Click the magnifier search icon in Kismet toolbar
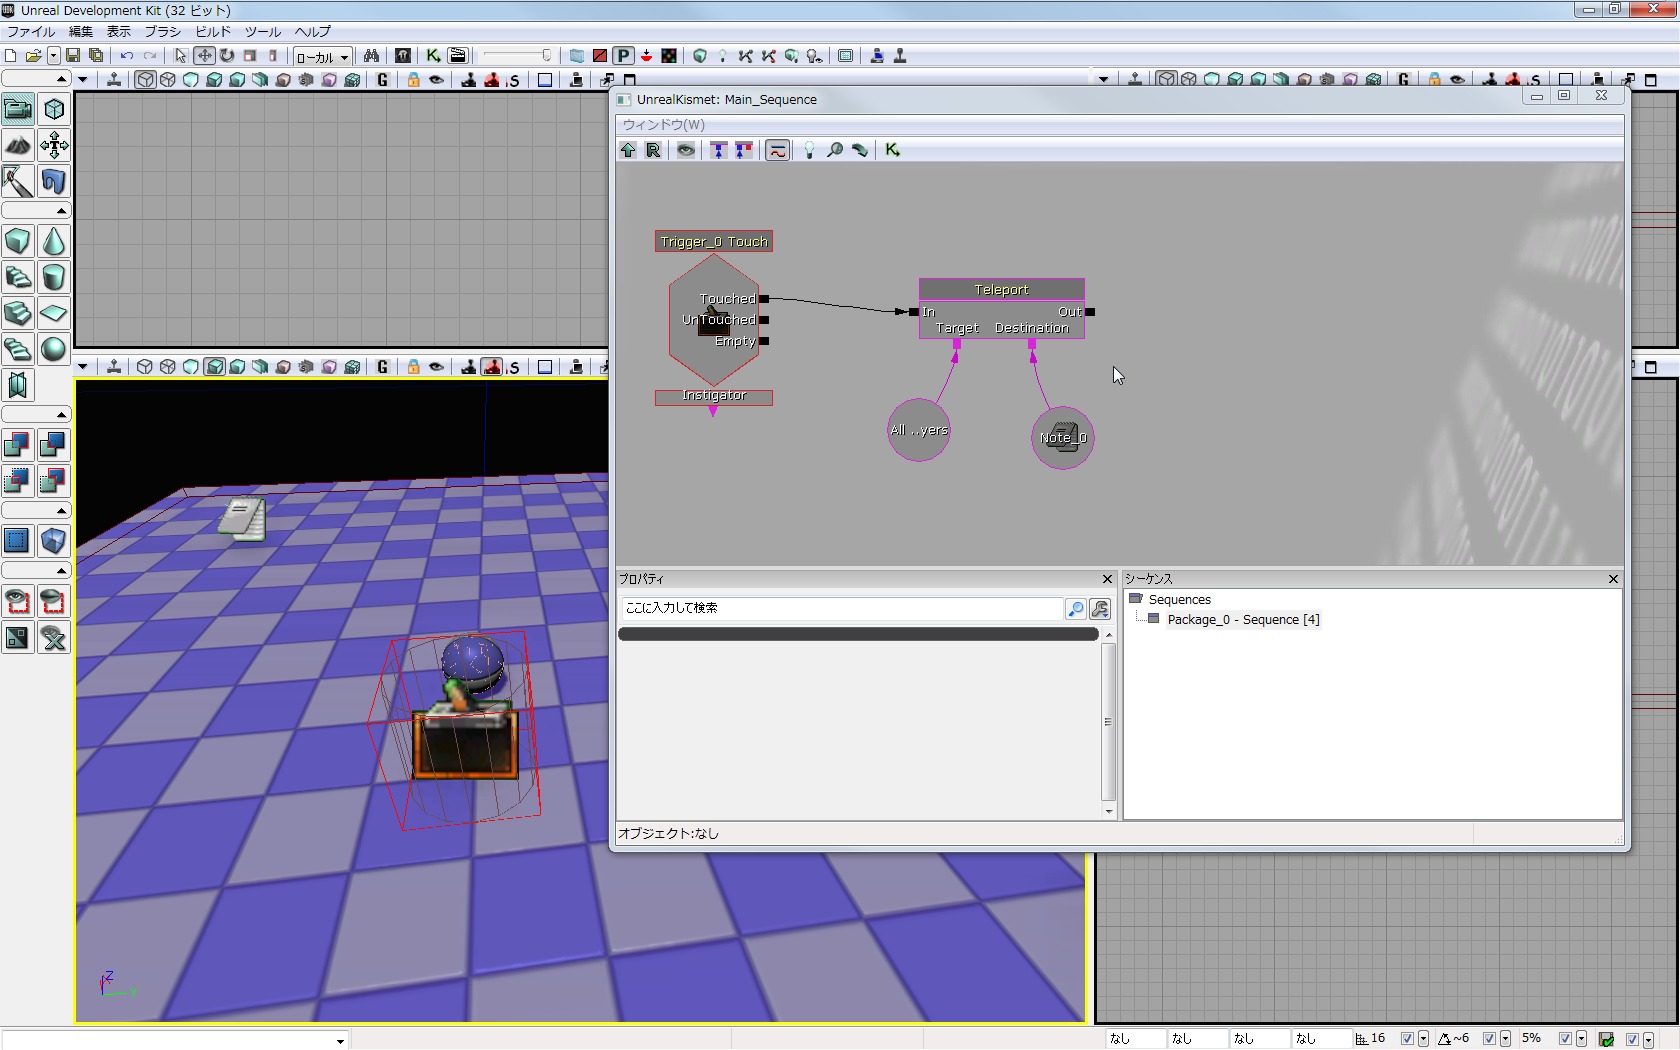Screen dimensions: 1680x1050 click(834, 150)
